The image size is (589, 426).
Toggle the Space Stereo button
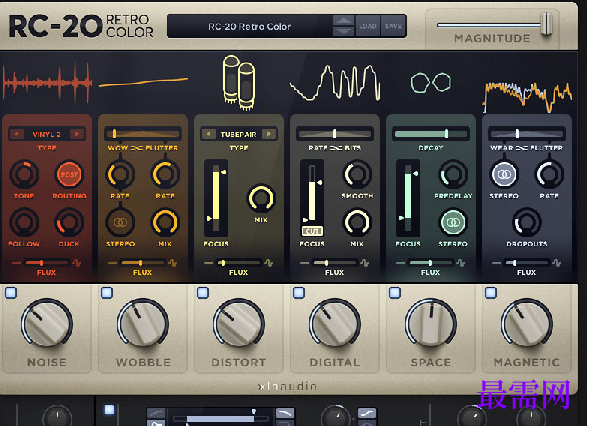coord(453,222)
